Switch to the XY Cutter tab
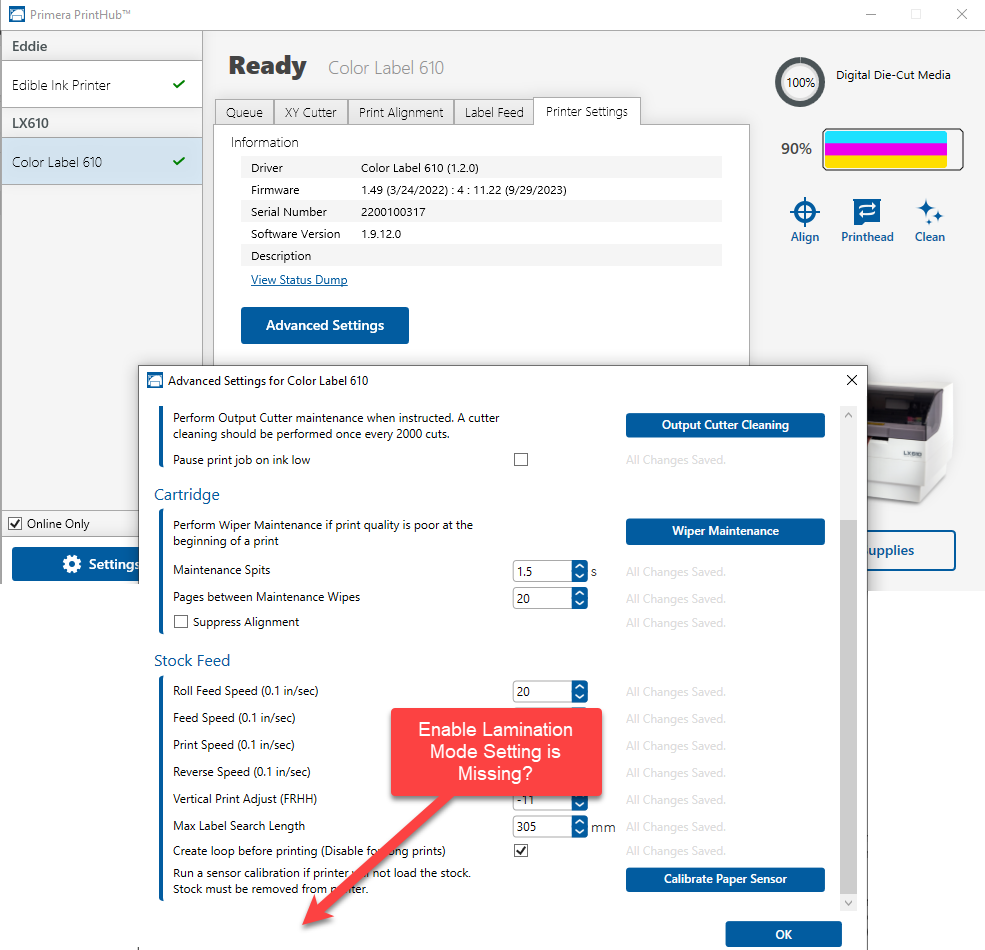 point(310,112)
